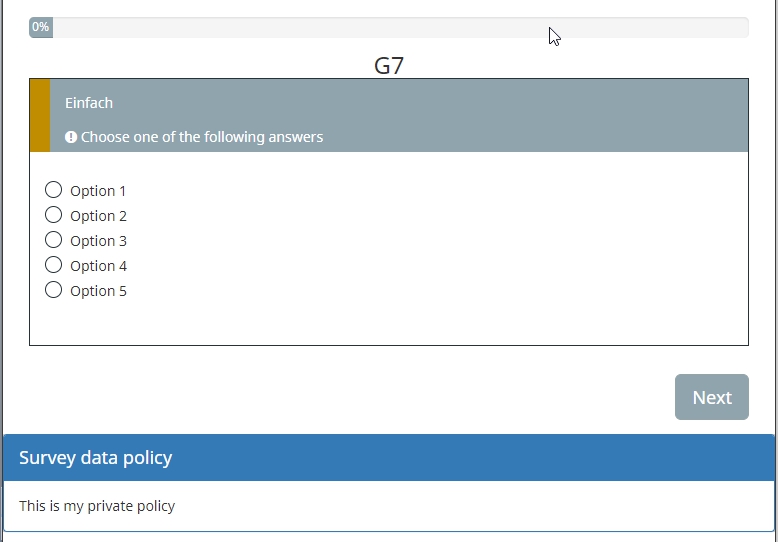
Task: Click the 'Option 4' label text
Action: [x=98, y=266]
